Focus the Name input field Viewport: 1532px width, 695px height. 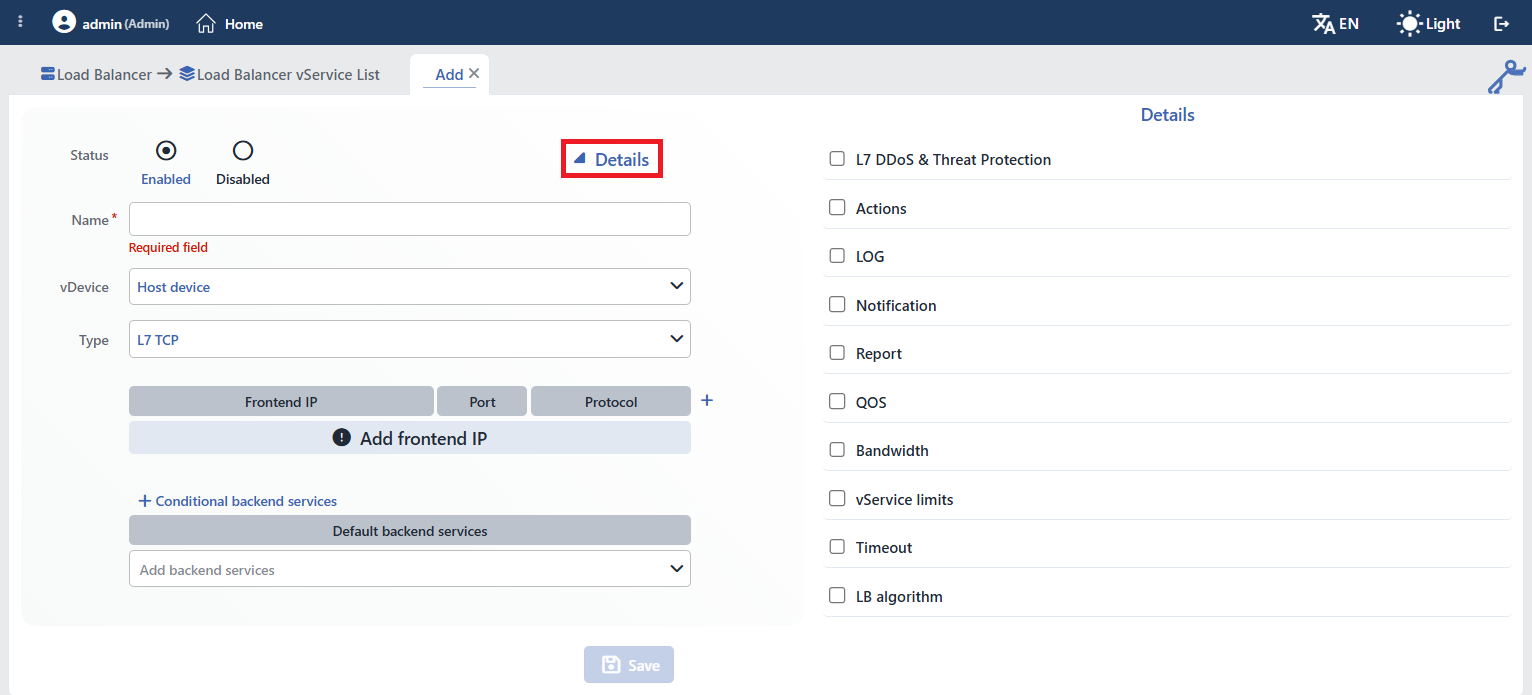coord(410,219)
